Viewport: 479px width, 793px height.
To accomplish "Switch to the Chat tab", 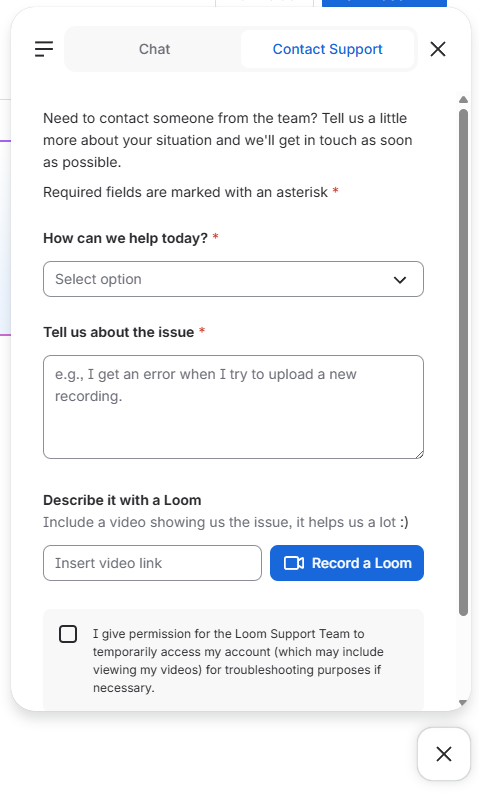I will (154, 49).
